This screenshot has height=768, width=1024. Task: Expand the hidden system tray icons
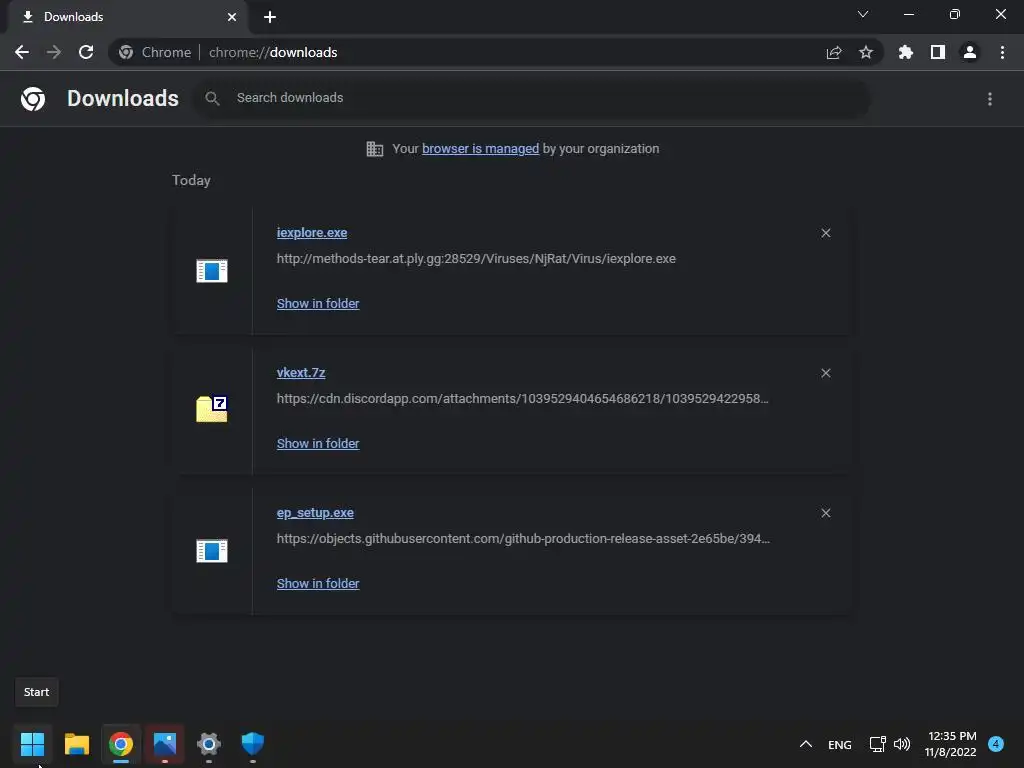pos(806,744)
